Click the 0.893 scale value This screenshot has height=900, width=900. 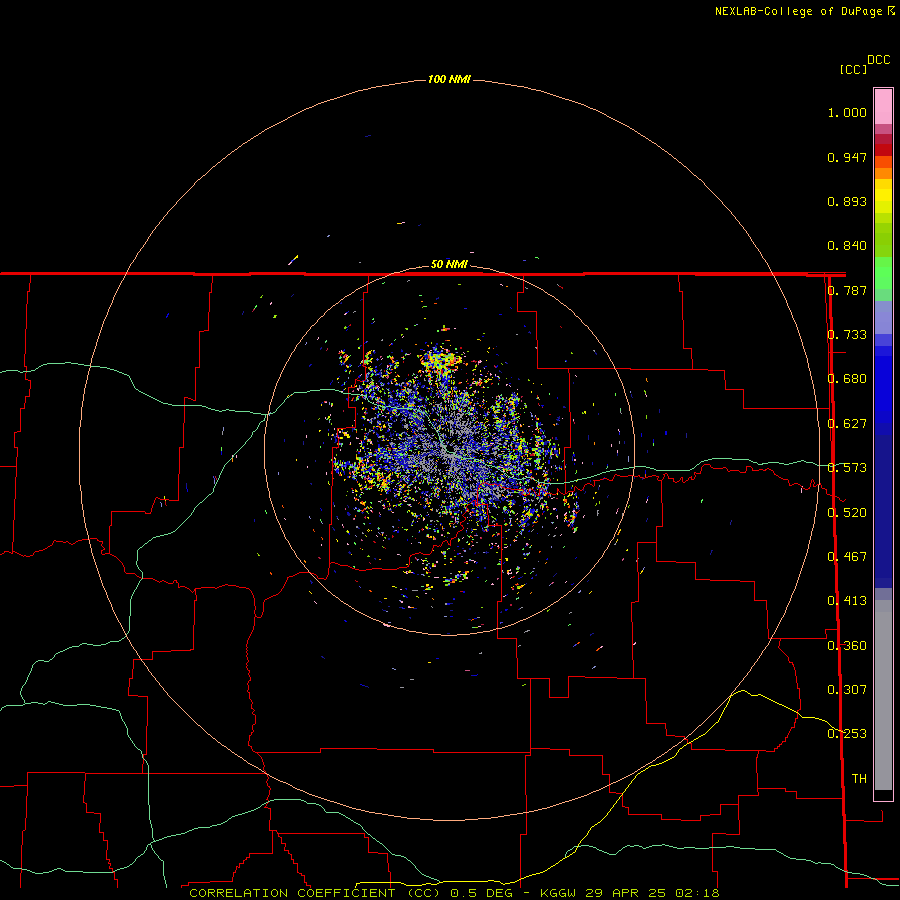tap(847, 201)
